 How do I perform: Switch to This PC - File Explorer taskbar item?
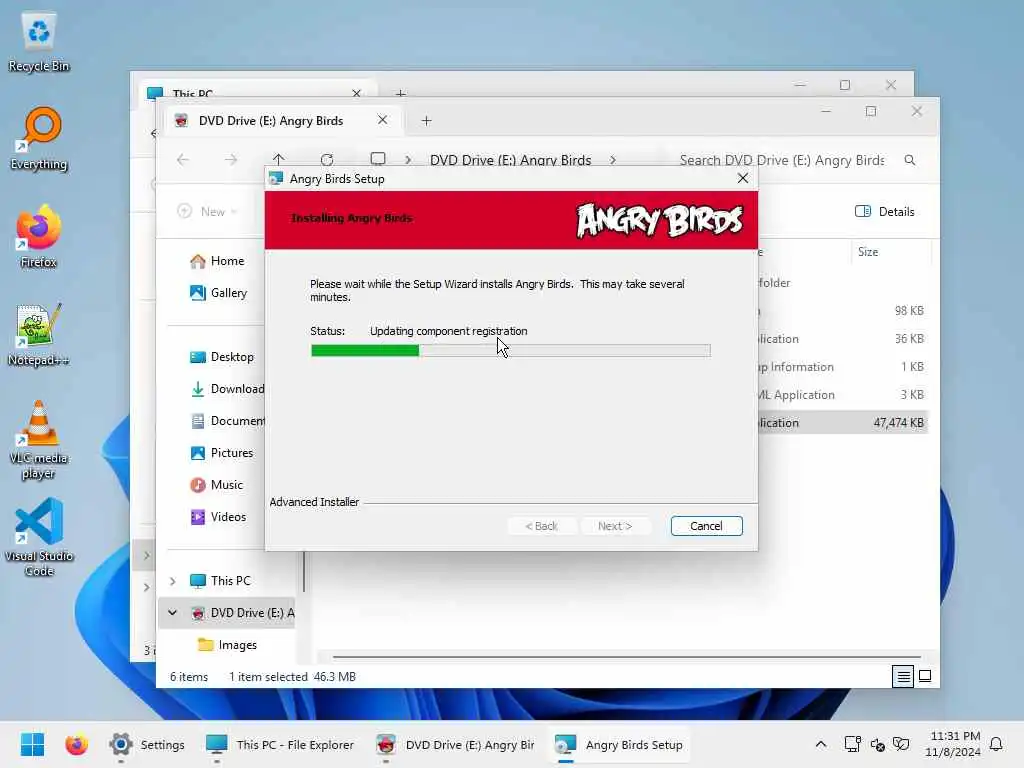[280, 744]
